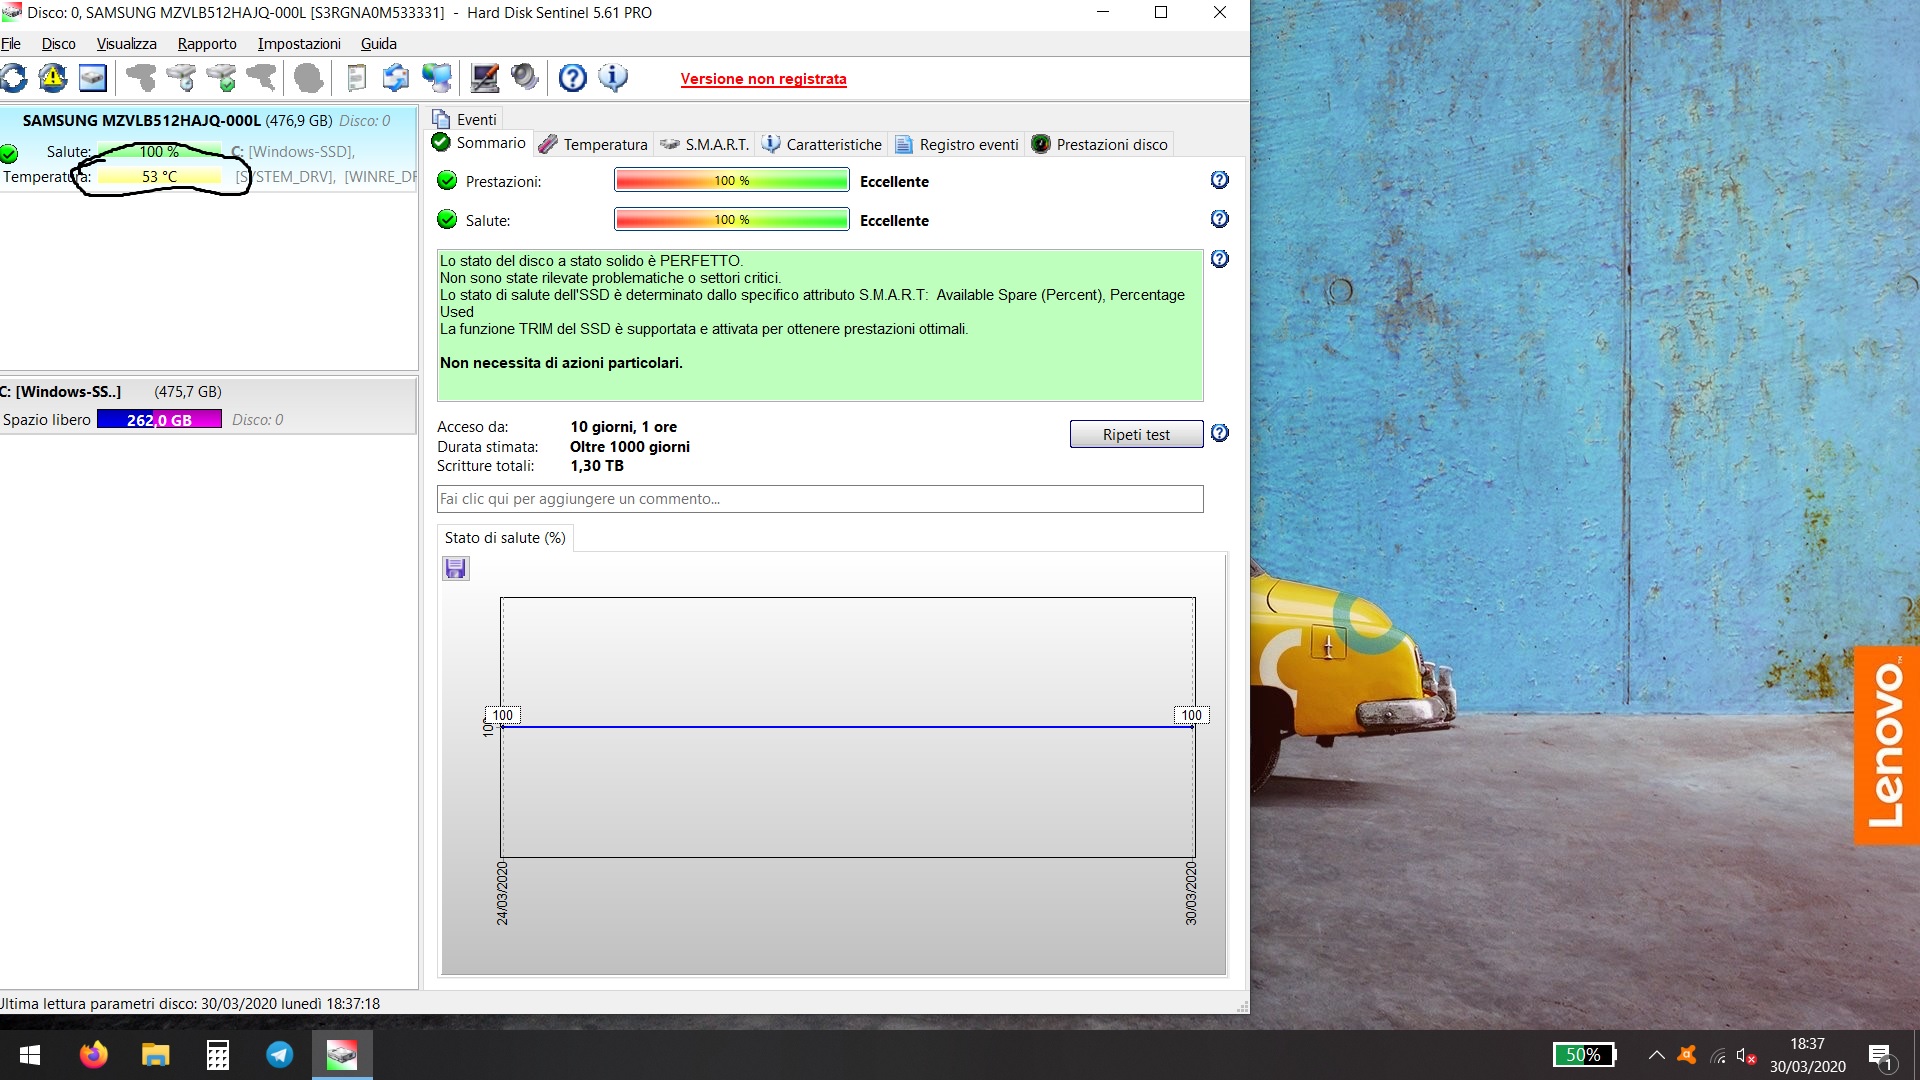The image size is (1920, 1080).
Task: Open the notification center icon
Action: point(1881,1055)
